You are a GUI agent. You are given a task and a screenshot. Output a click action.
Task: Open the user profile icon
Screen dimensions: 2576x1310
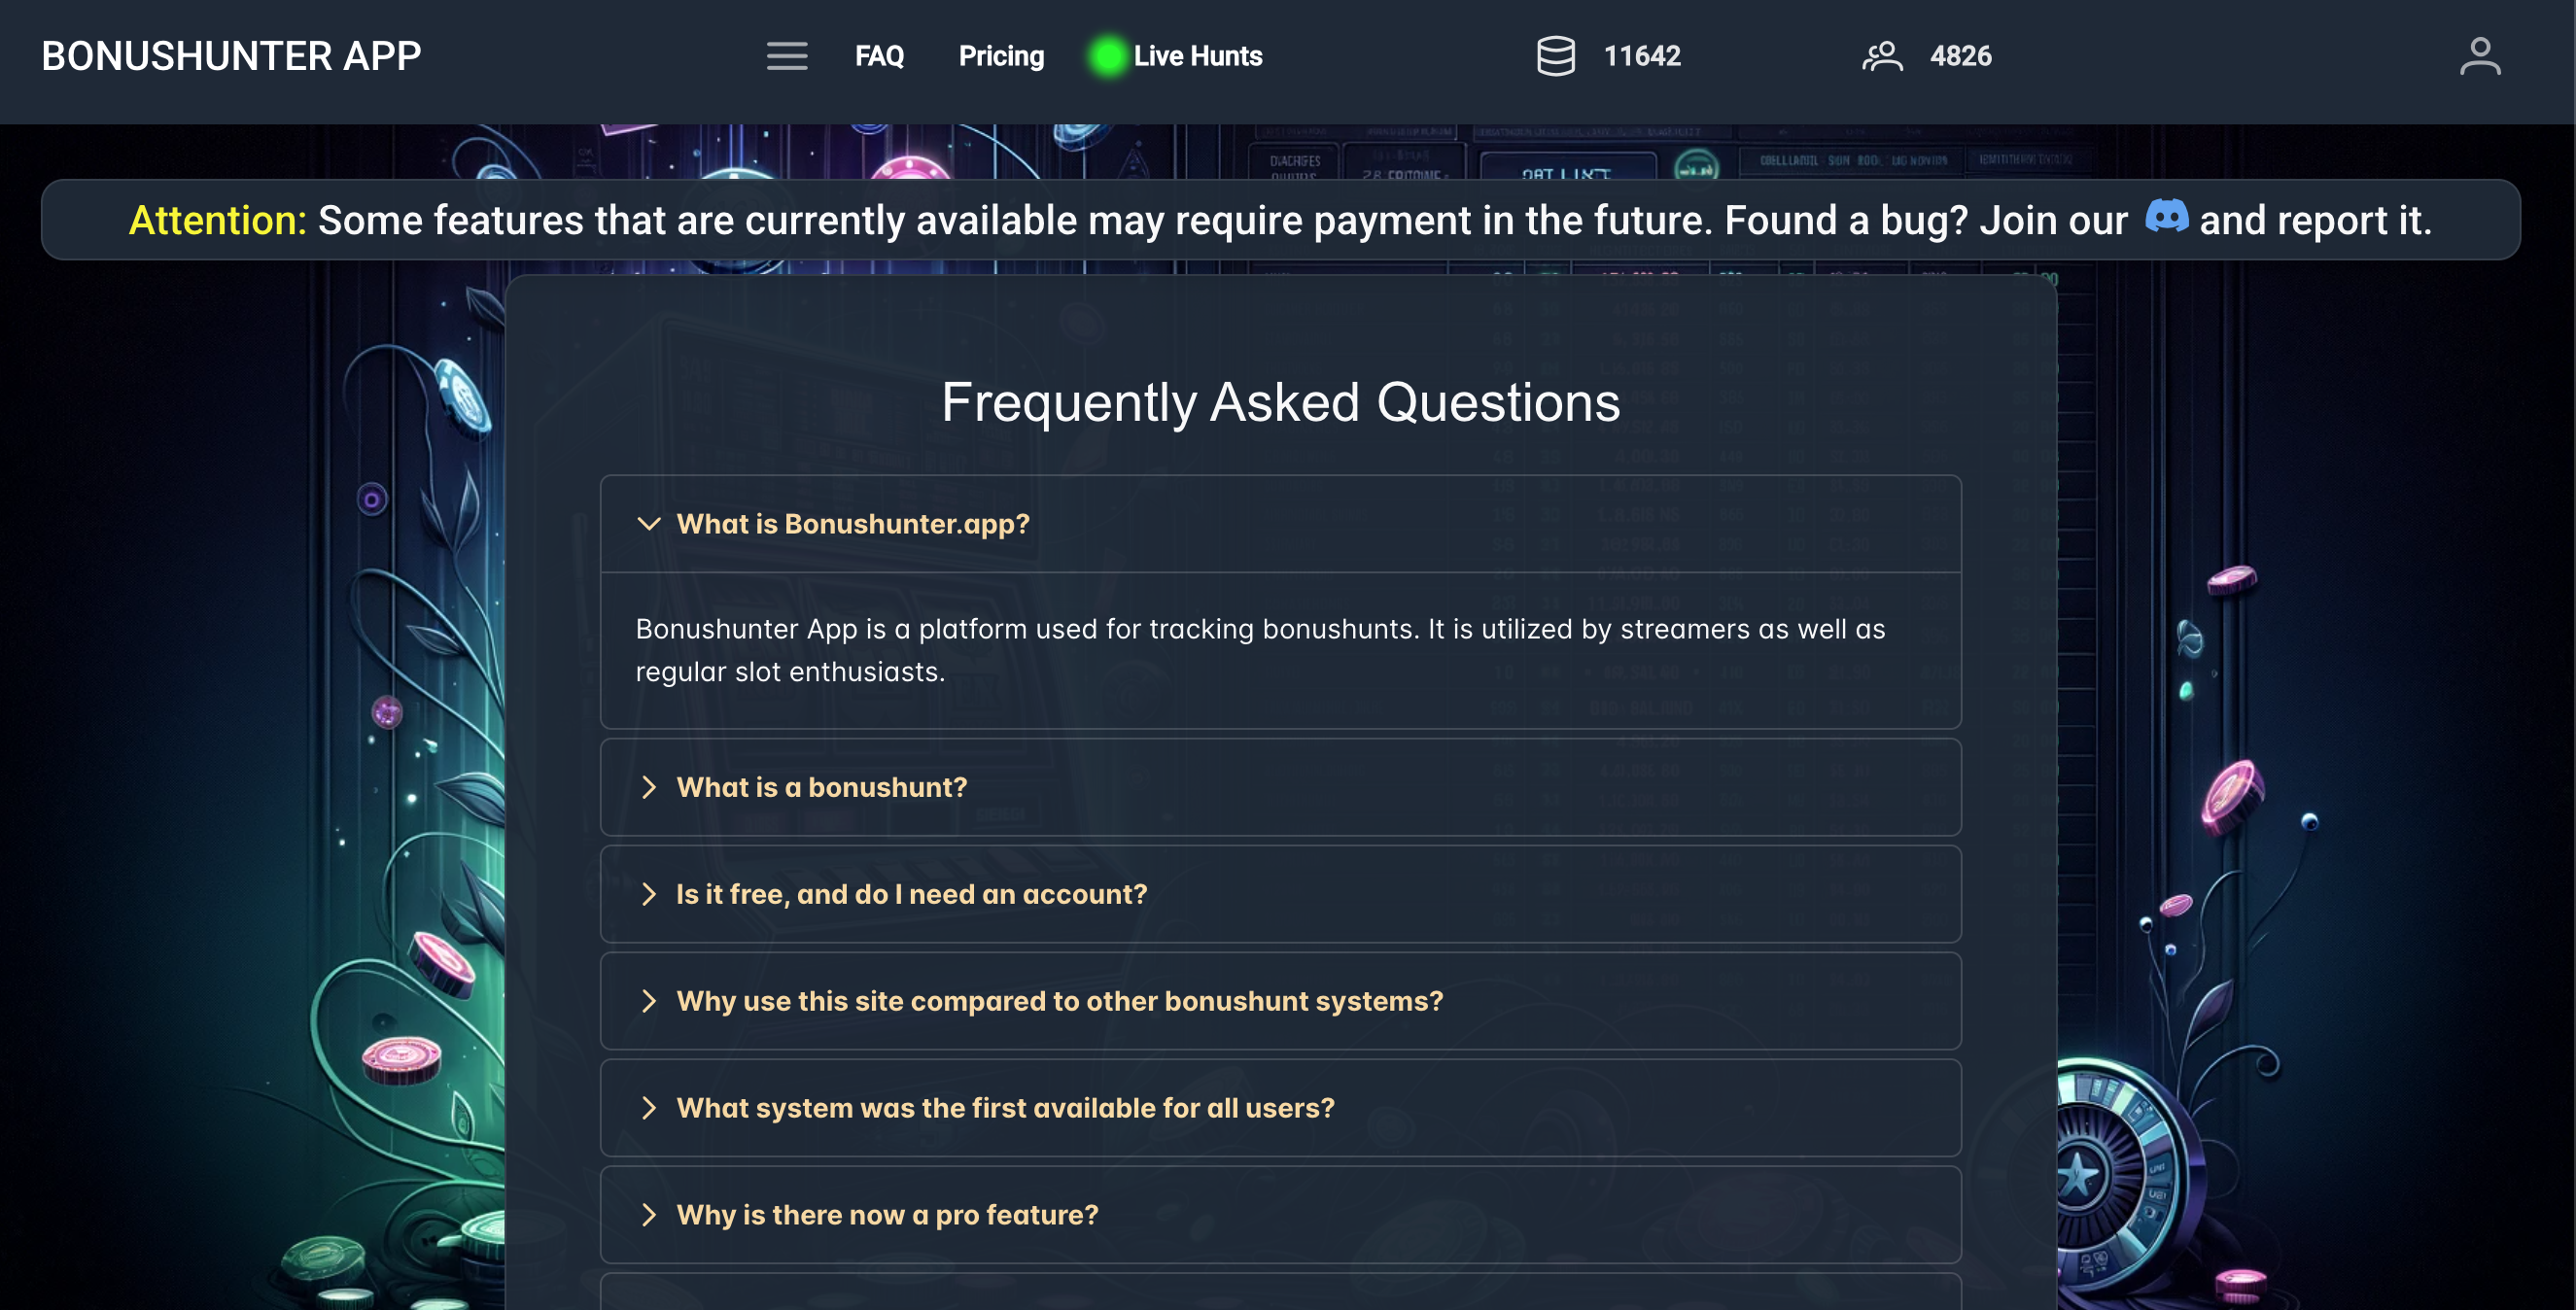(x=2479, y=56)
